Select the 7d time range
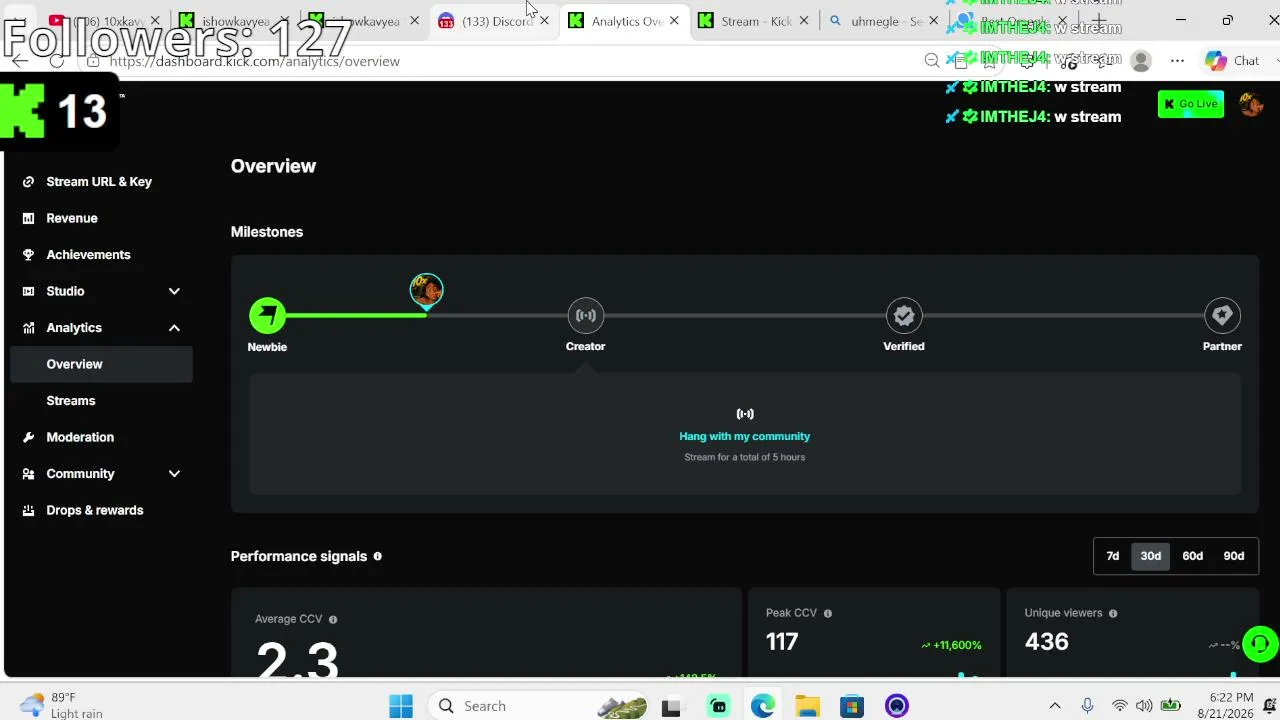This screenshot has height=720, width=1280. click(x=1113, y=556)
